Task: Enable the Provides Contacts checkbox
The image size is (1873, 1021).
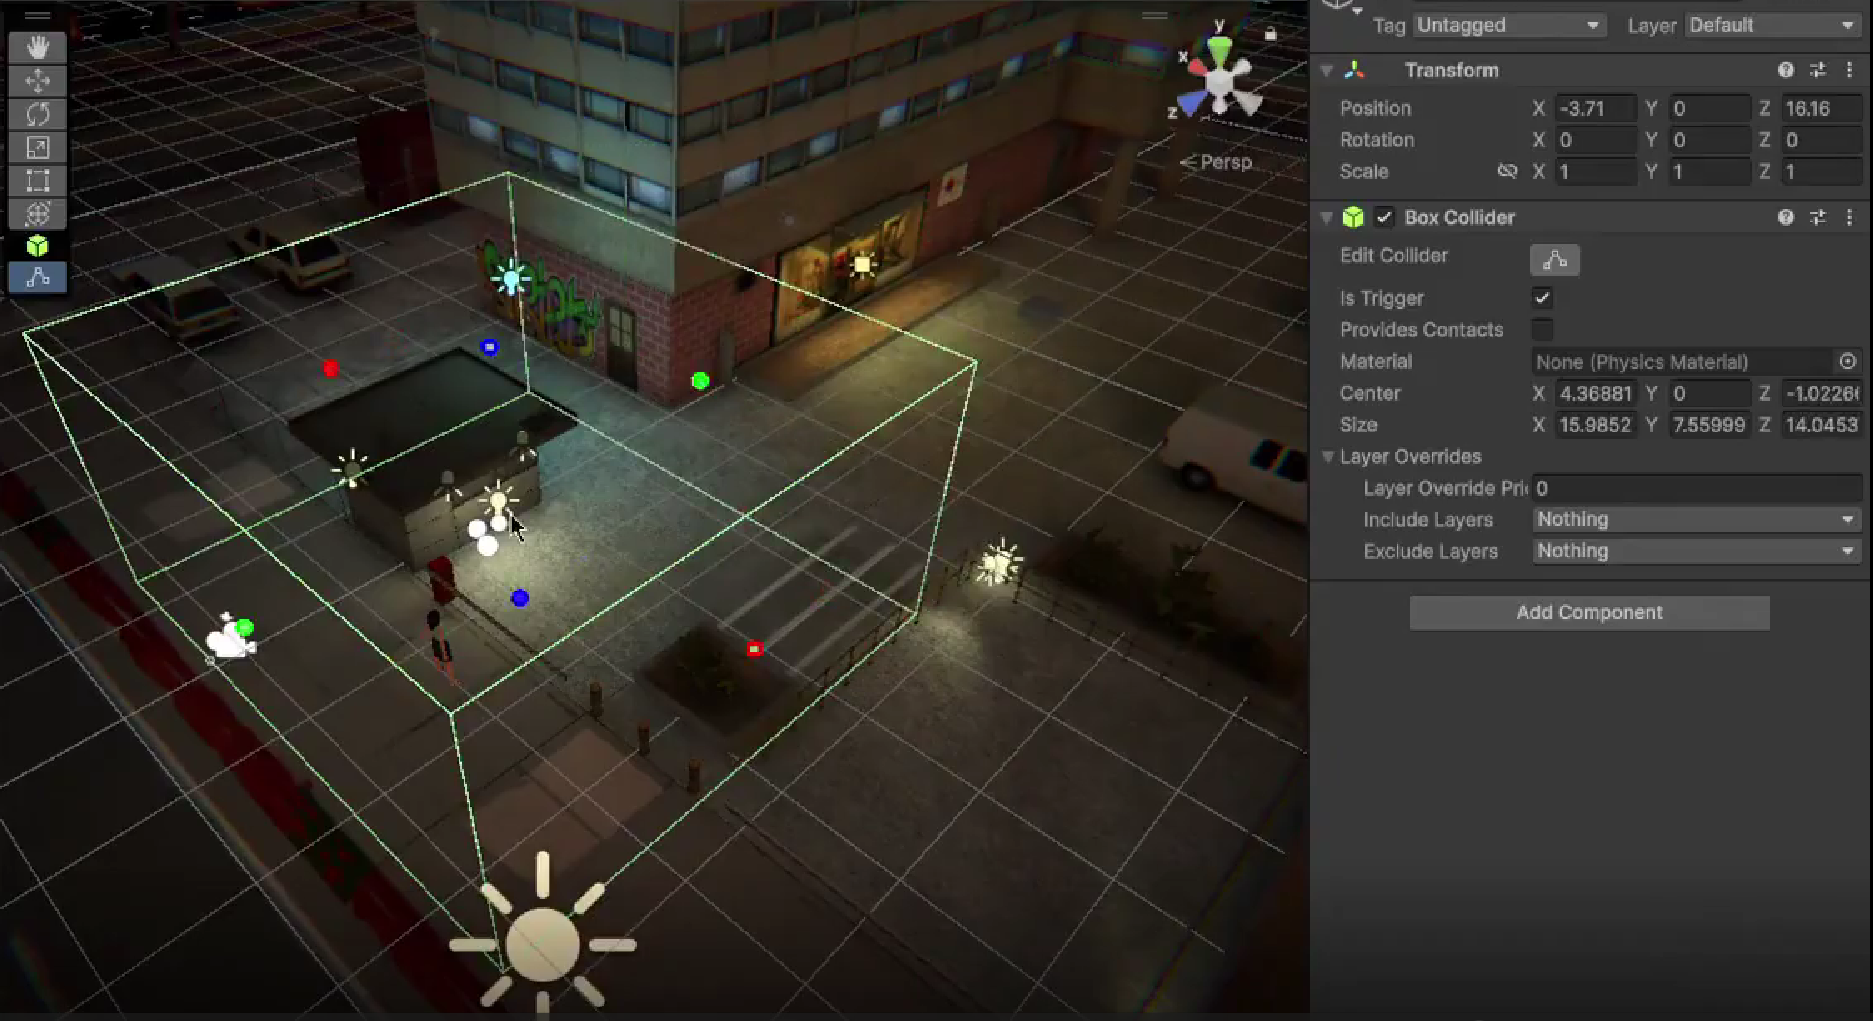Action: [1542, 330]
